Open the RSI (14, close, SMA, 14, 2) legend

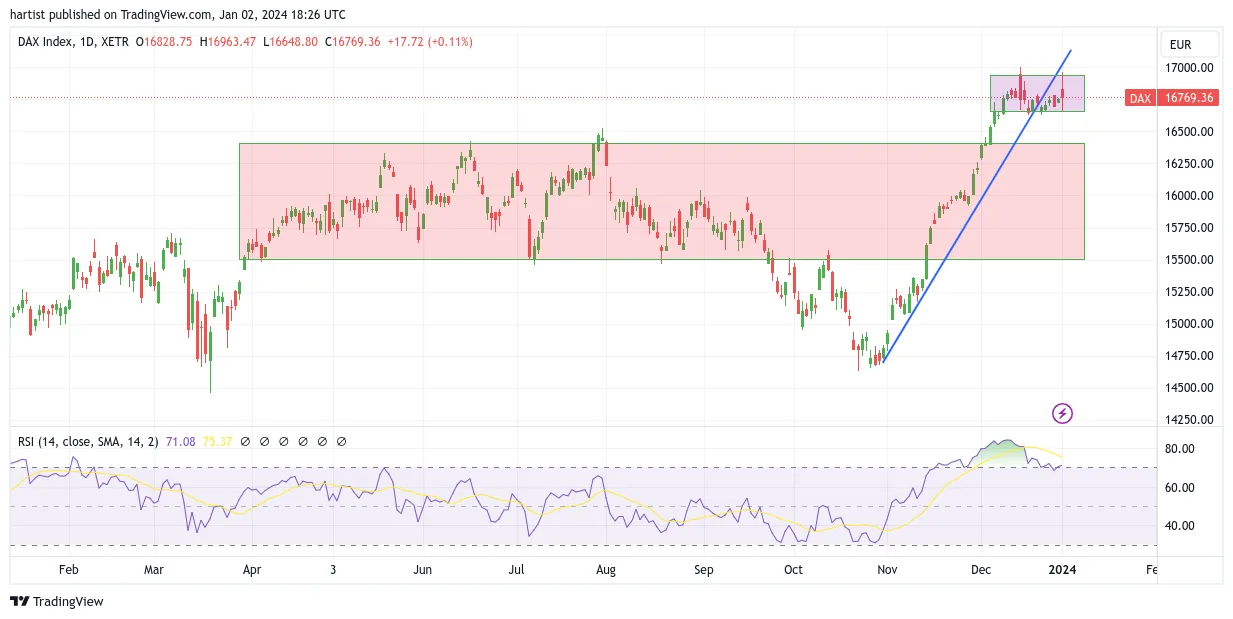coord(88,441)
